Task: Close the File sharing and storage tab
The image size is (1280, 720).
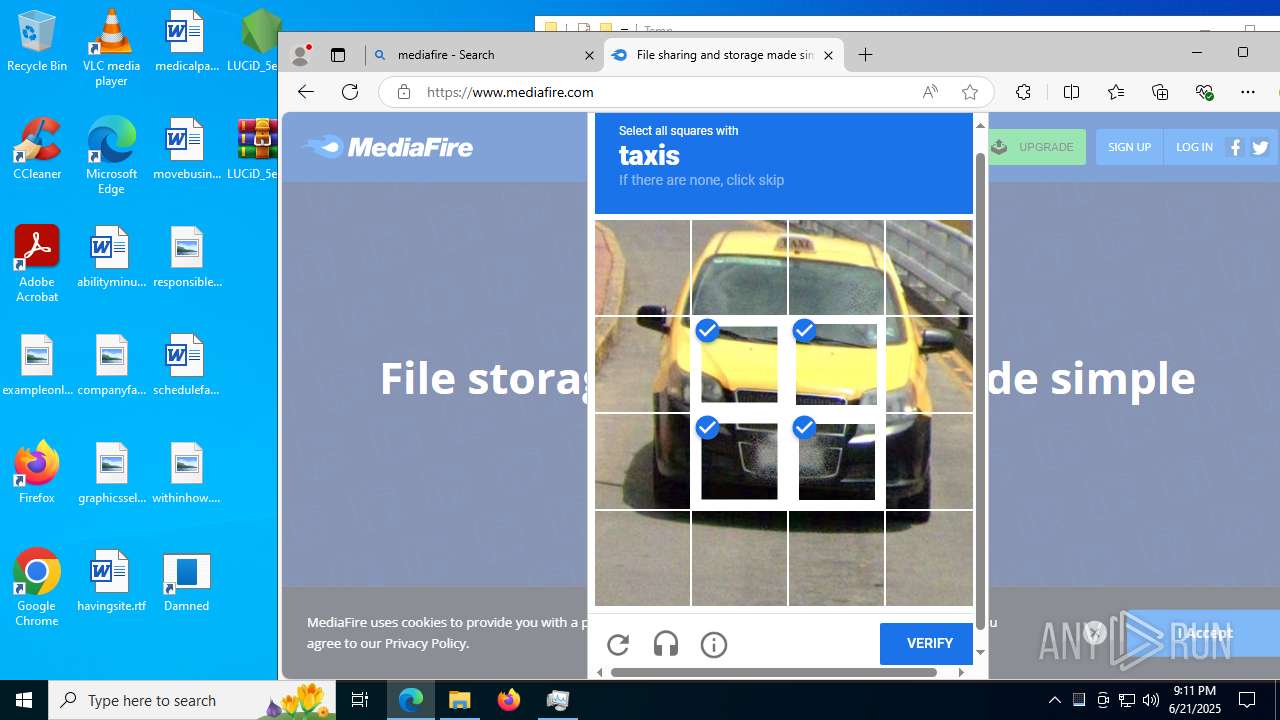Action: (828, 56)
